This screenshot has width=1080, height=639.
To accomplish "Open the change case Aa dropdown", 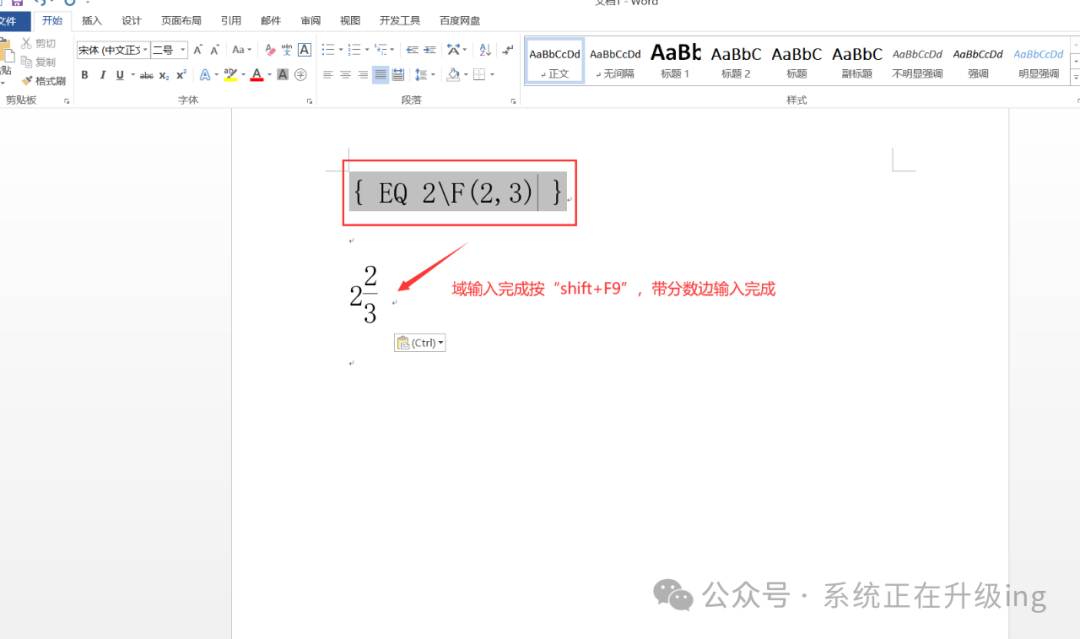I will click(x=242, y=50).
